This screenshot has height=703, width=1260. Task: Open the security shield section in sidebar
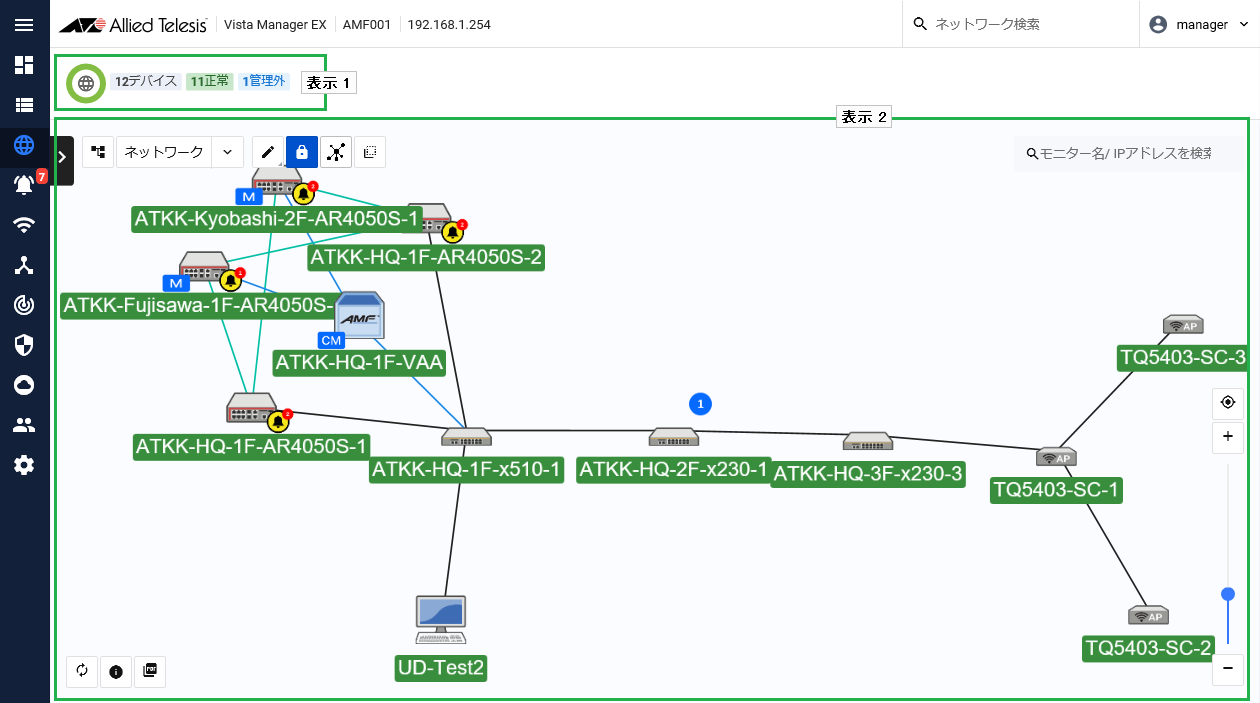(x=25, y=345)
